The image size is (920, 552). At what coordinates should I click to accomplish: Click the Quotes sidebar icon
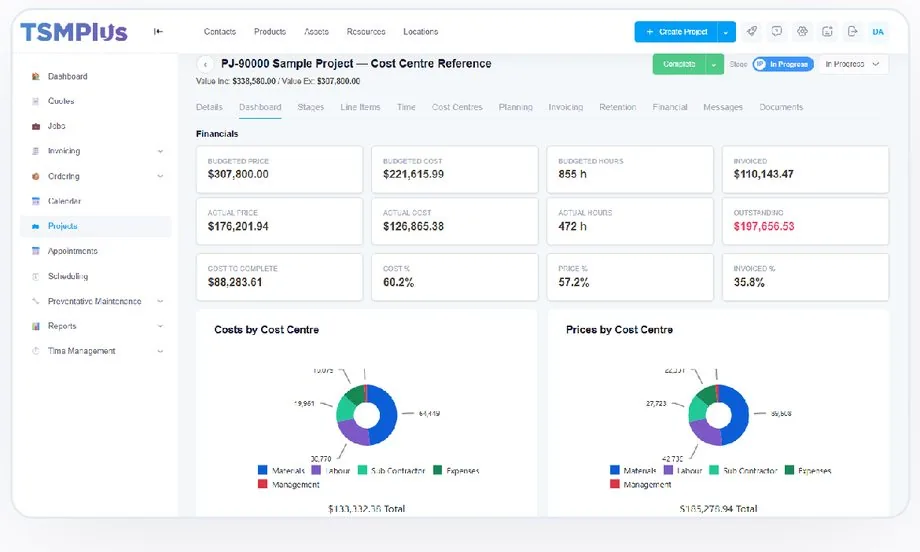pyautogui.click(x=36, y=101)
